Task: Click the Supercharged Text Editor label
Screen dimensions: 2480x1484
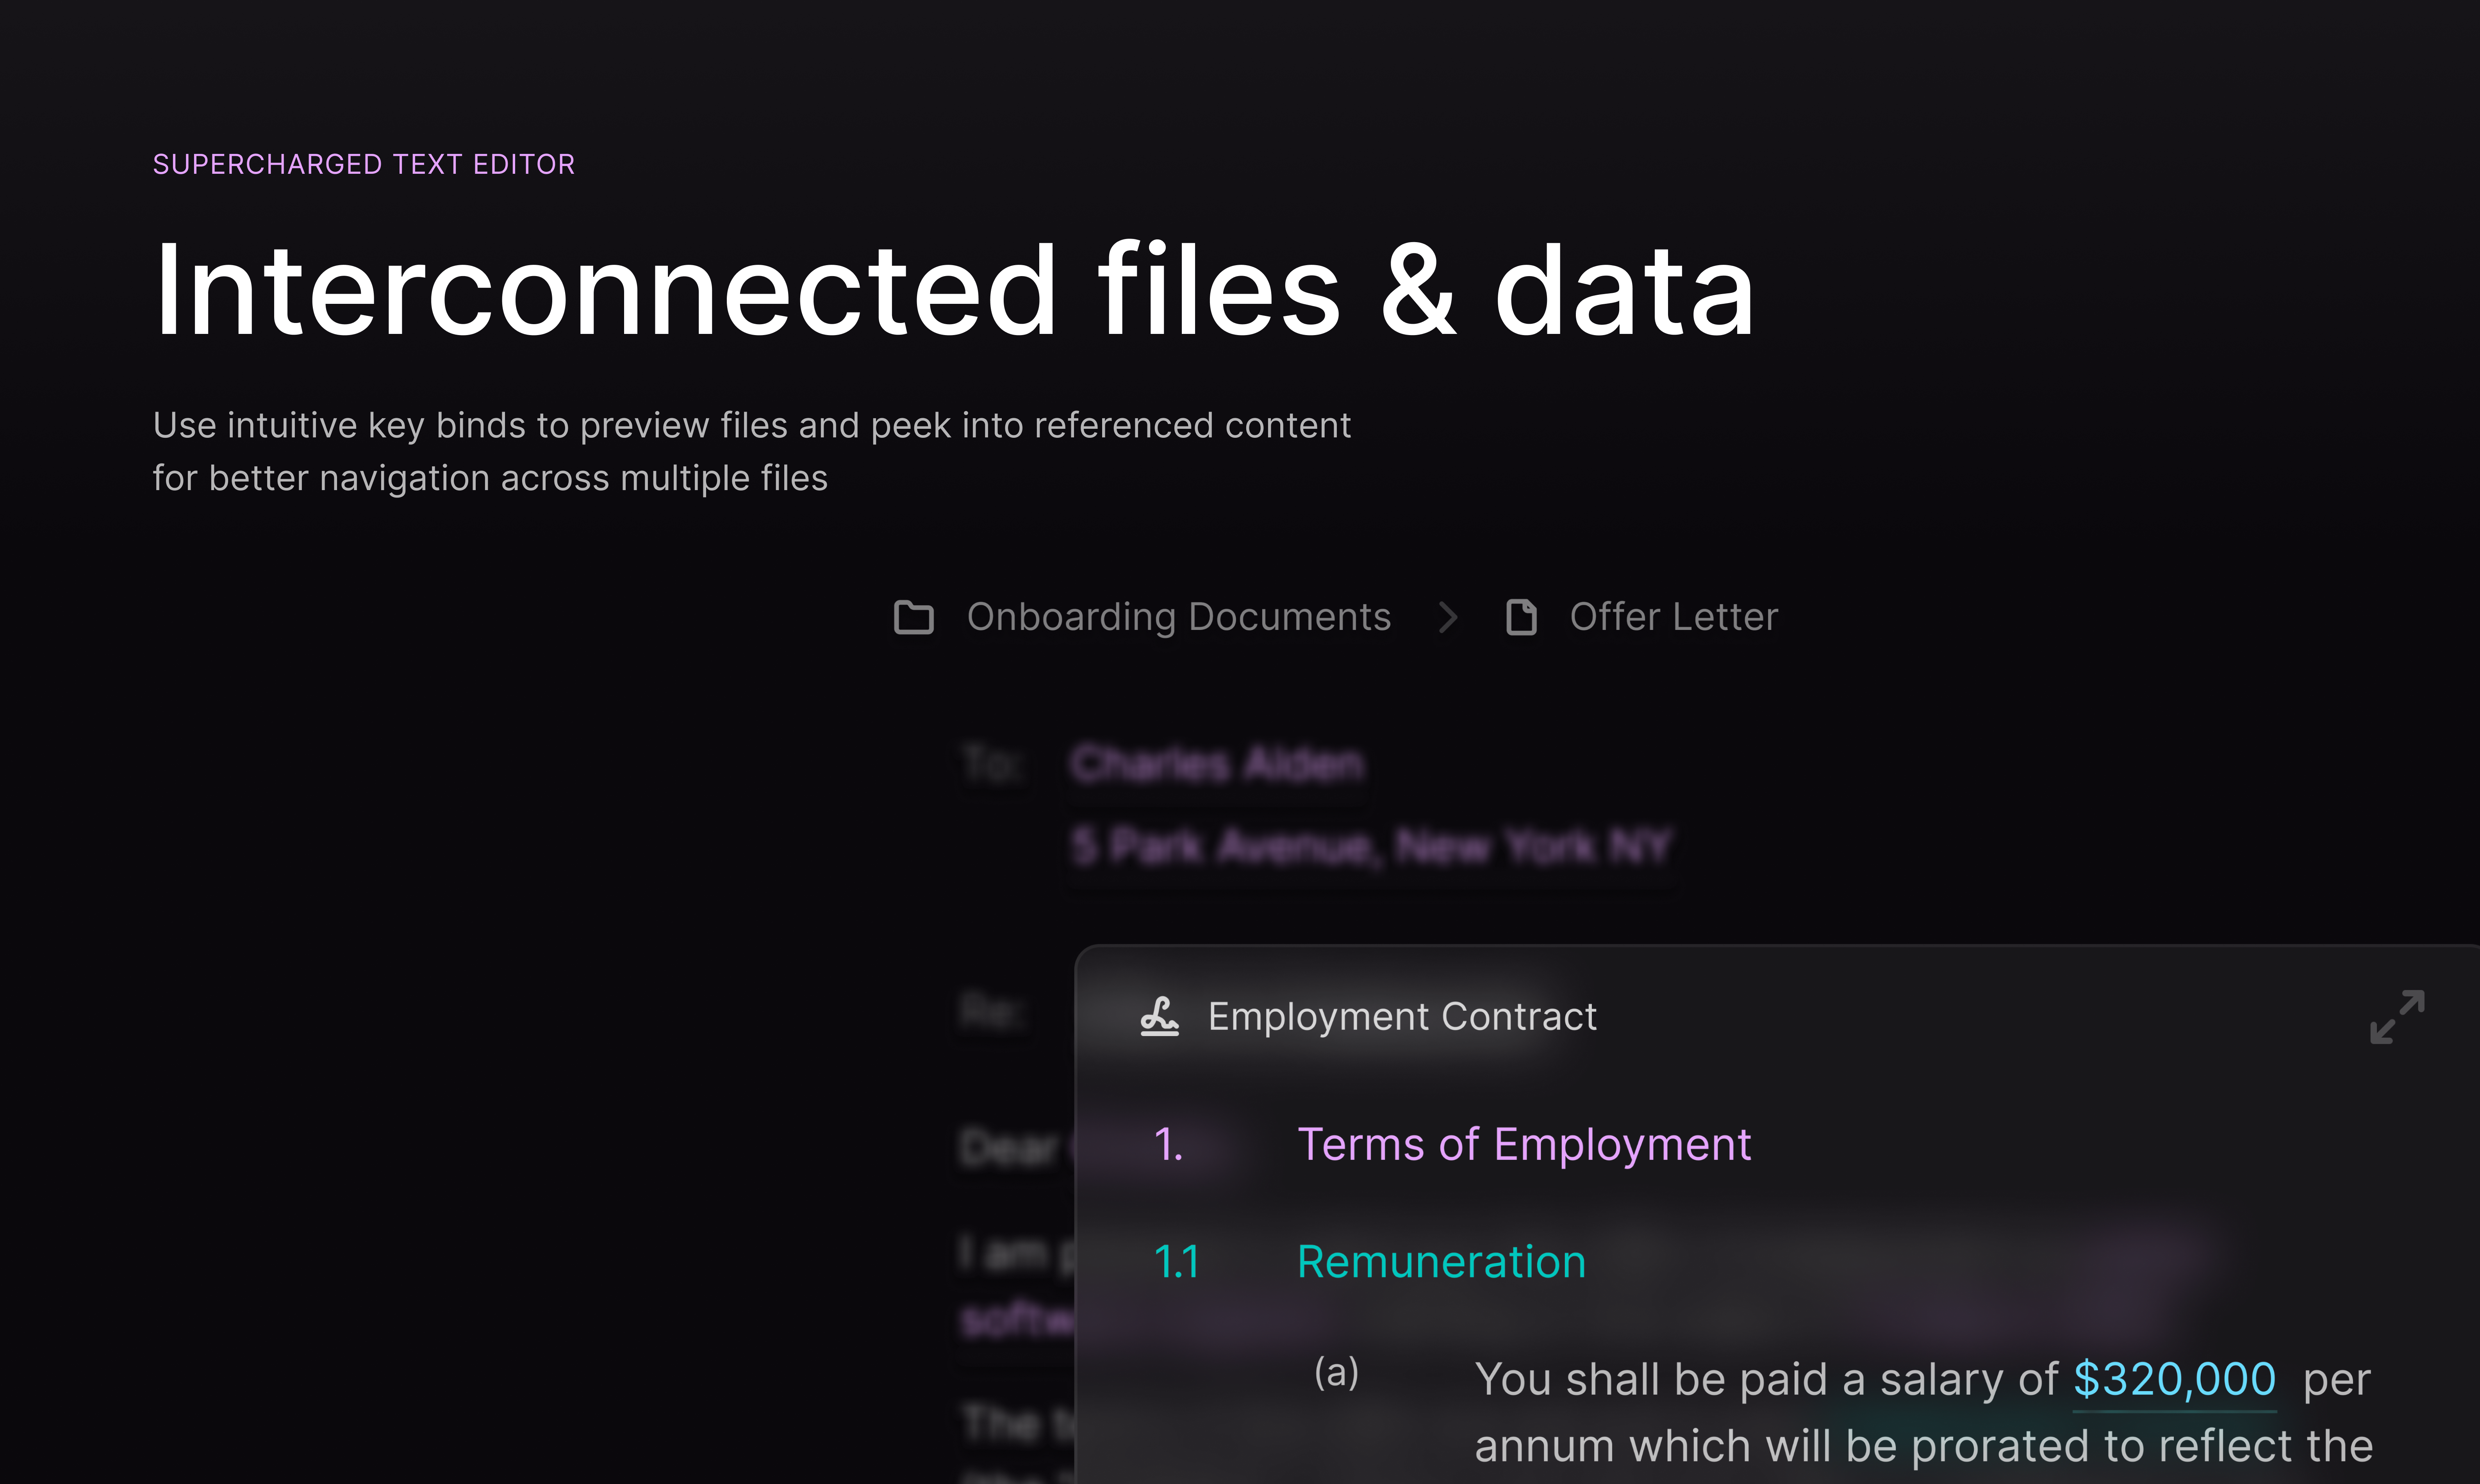Action: 364,164
